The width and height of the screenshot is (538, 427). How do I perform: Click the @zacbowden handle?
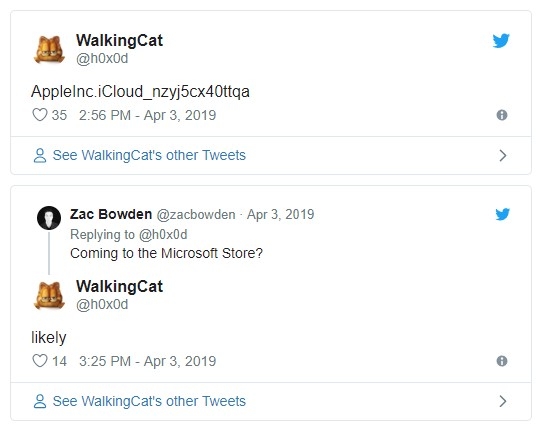click(x=196, y=215)
